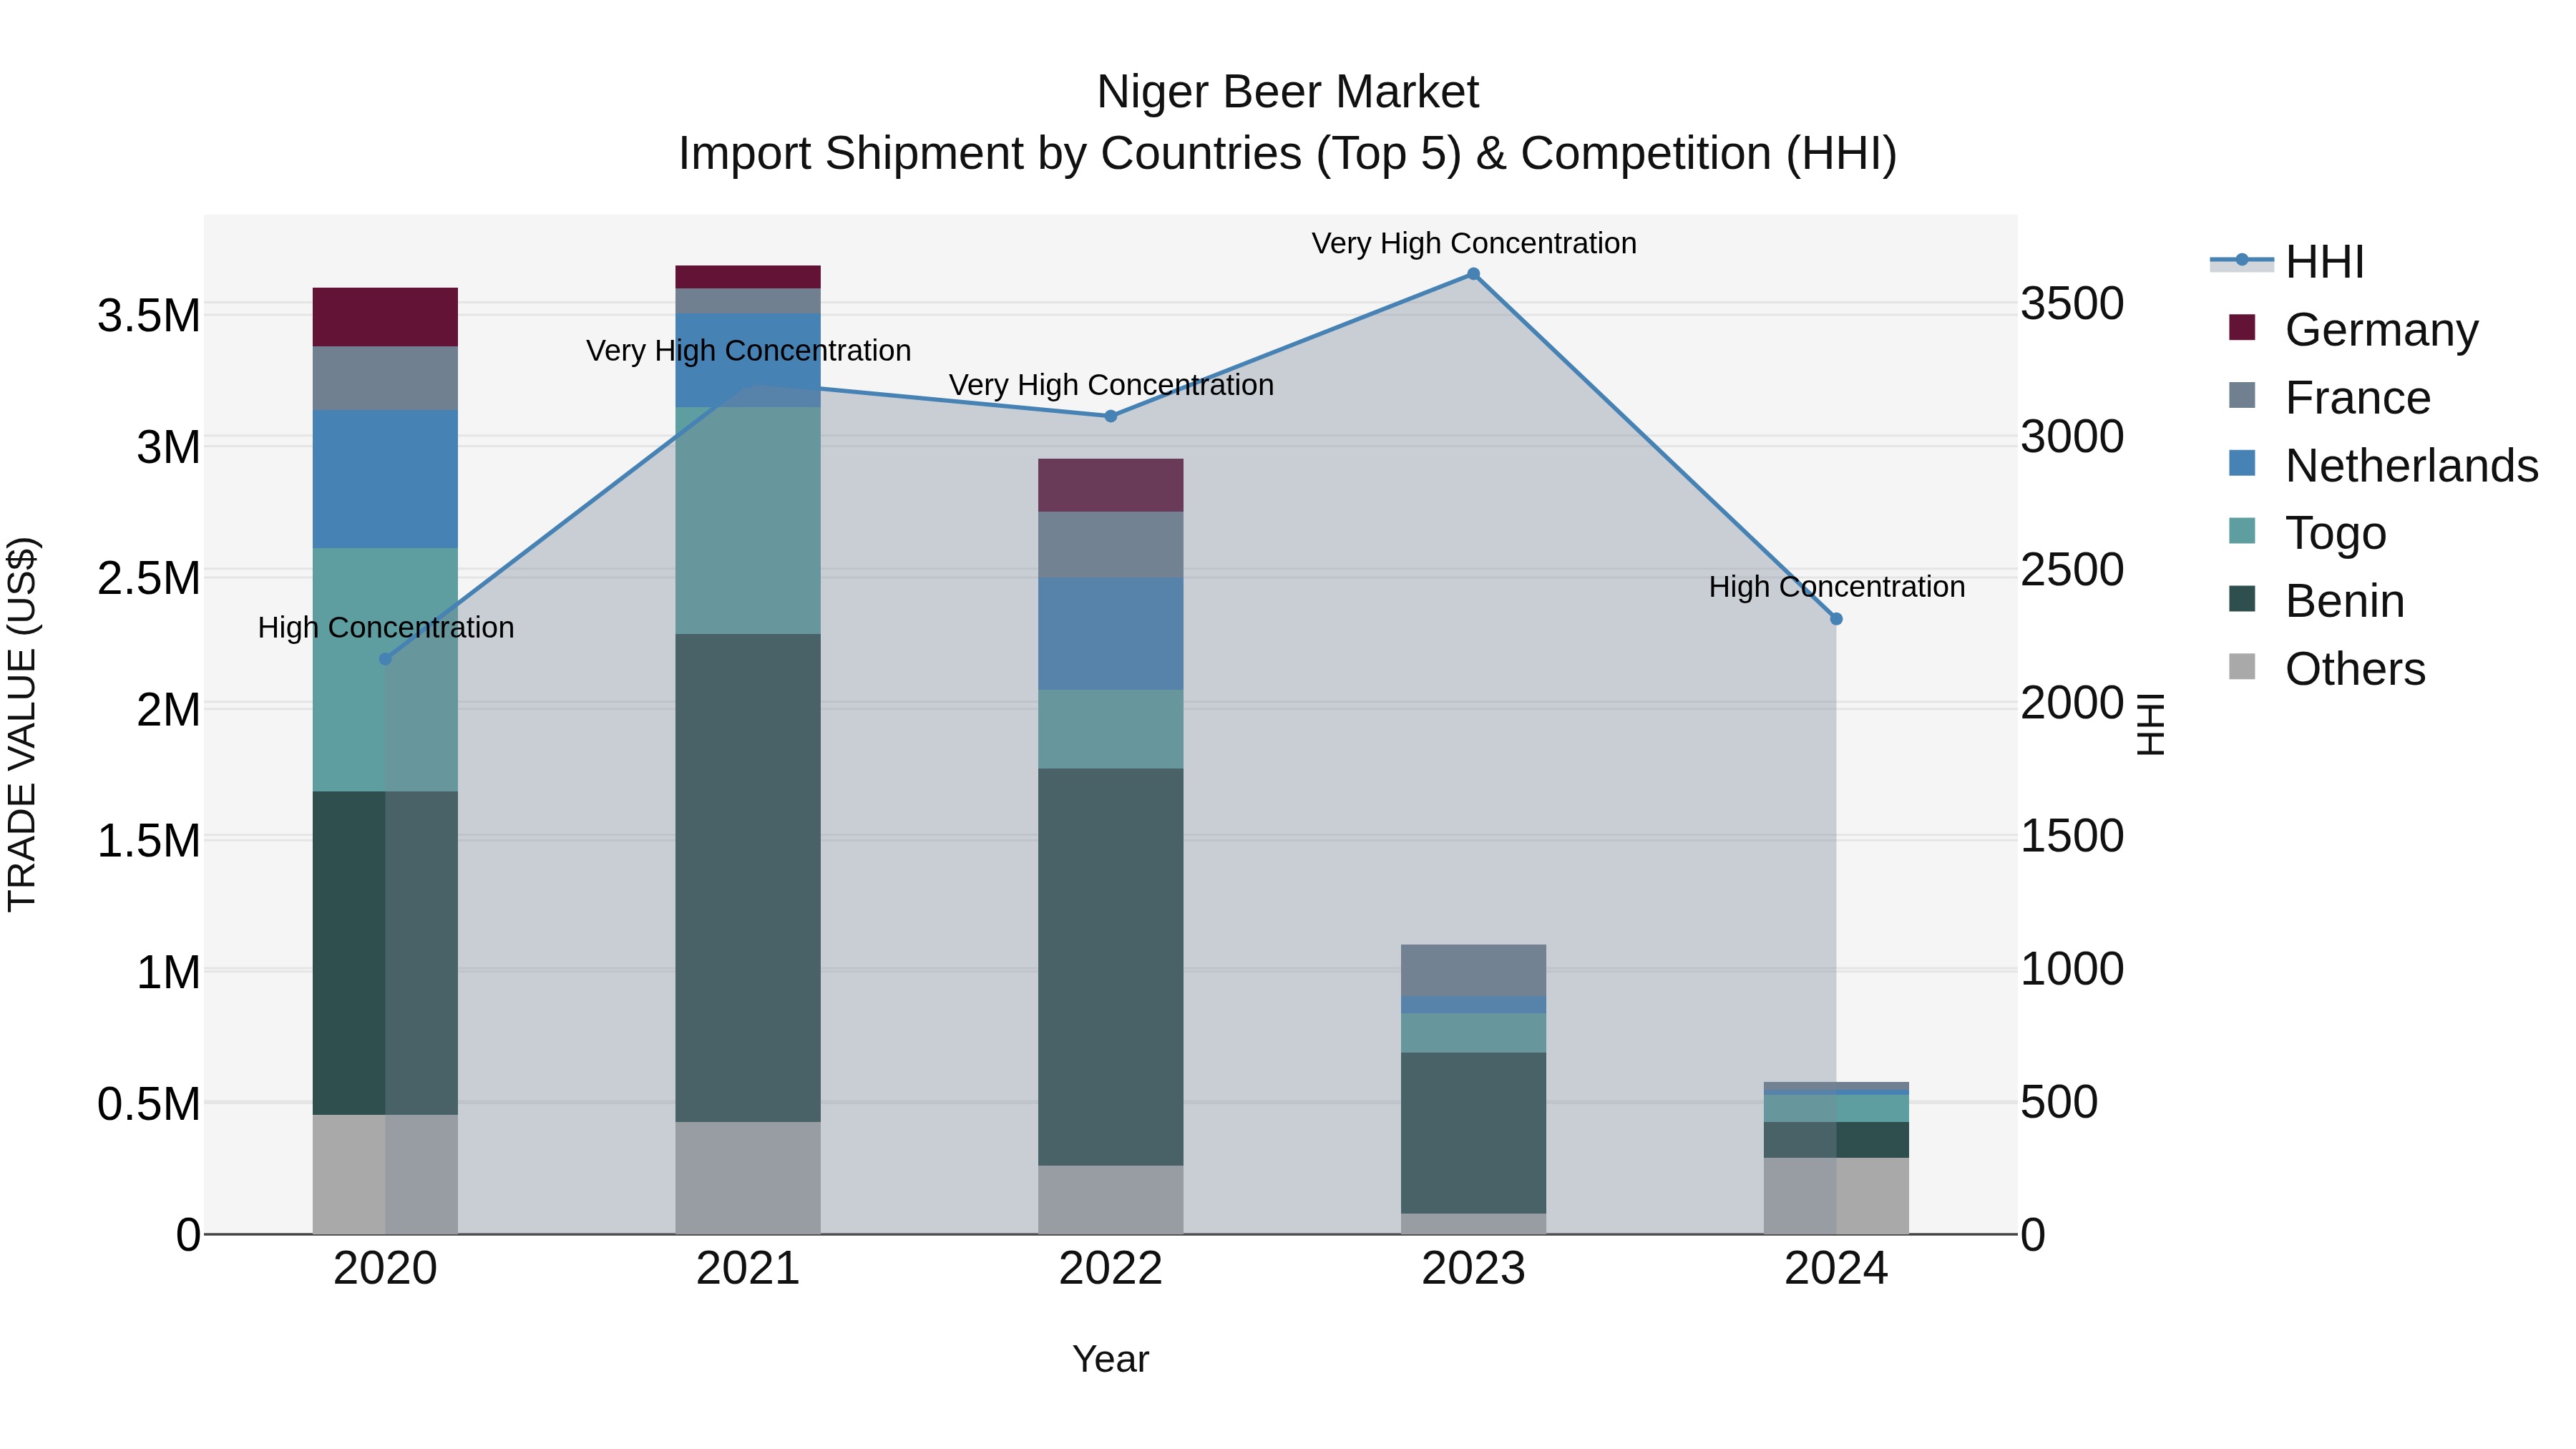Click the Germany color swatch in legend
The image size is (2576, 1449).
click(x=2242, y=328)
